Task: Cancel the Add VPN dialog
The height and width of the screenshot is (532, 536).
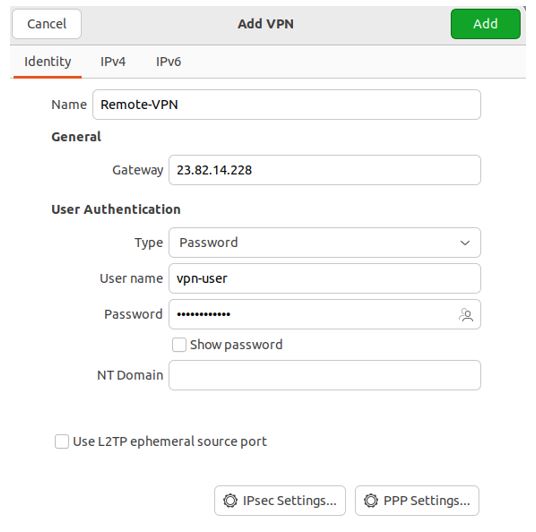Action: tap(47, 24)
